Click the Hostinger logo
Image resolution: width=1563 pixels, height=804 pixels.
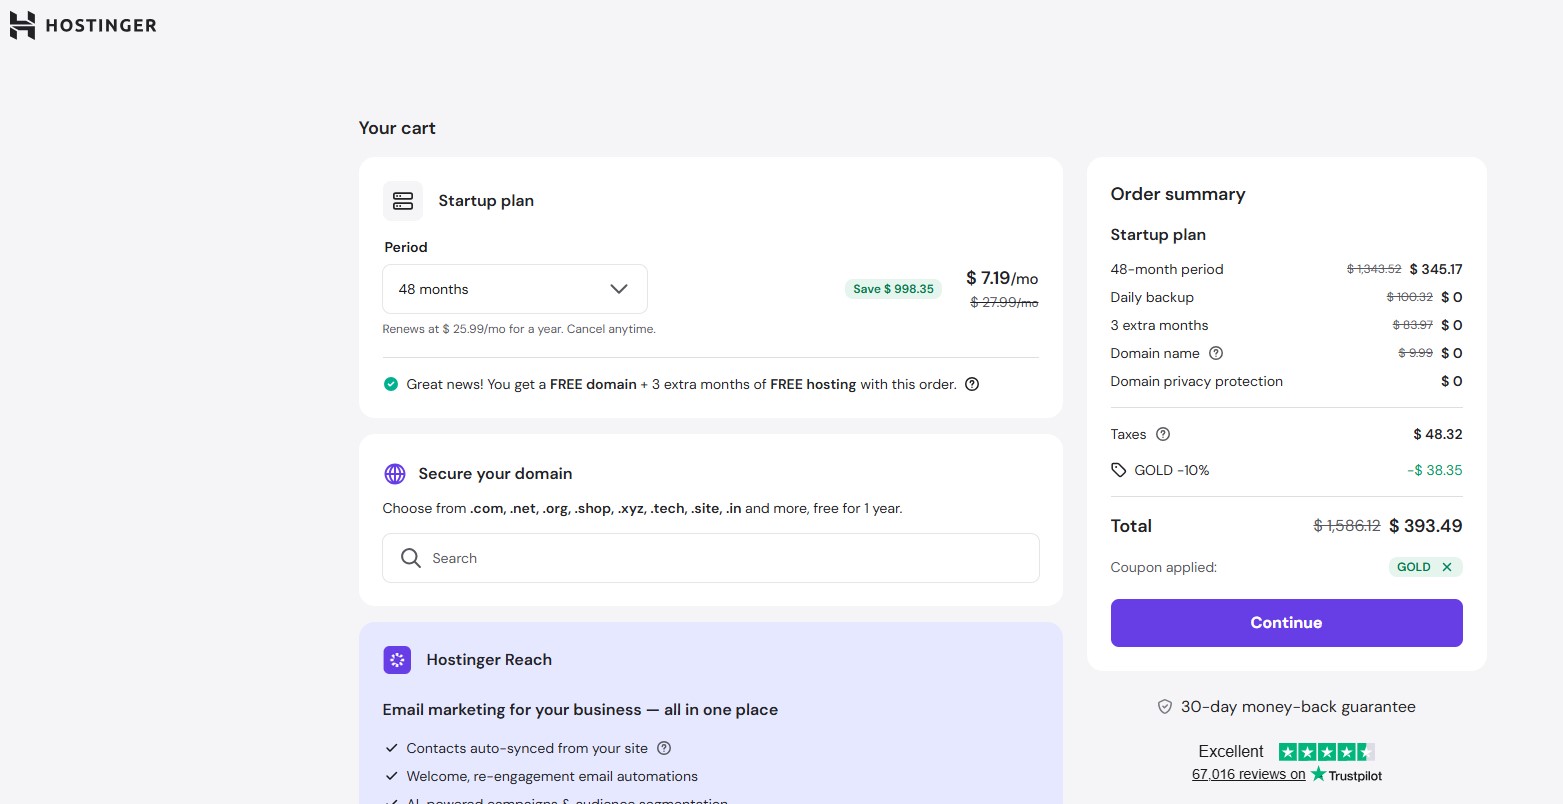pyautogui.click(x=83, y=25)
